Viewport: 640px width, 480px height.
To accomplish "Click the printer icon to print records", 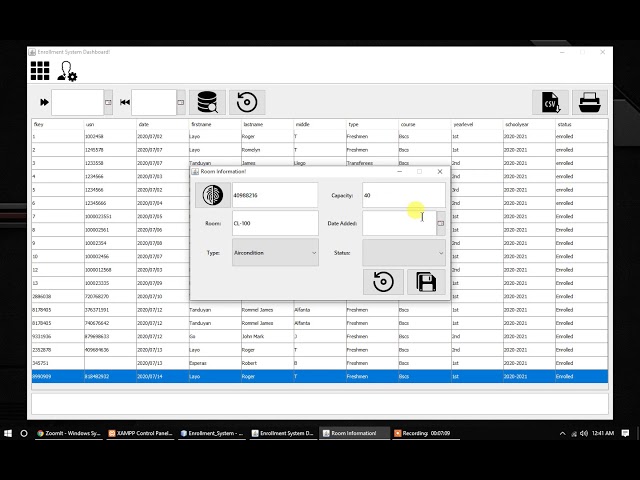I will pos(590,102).
